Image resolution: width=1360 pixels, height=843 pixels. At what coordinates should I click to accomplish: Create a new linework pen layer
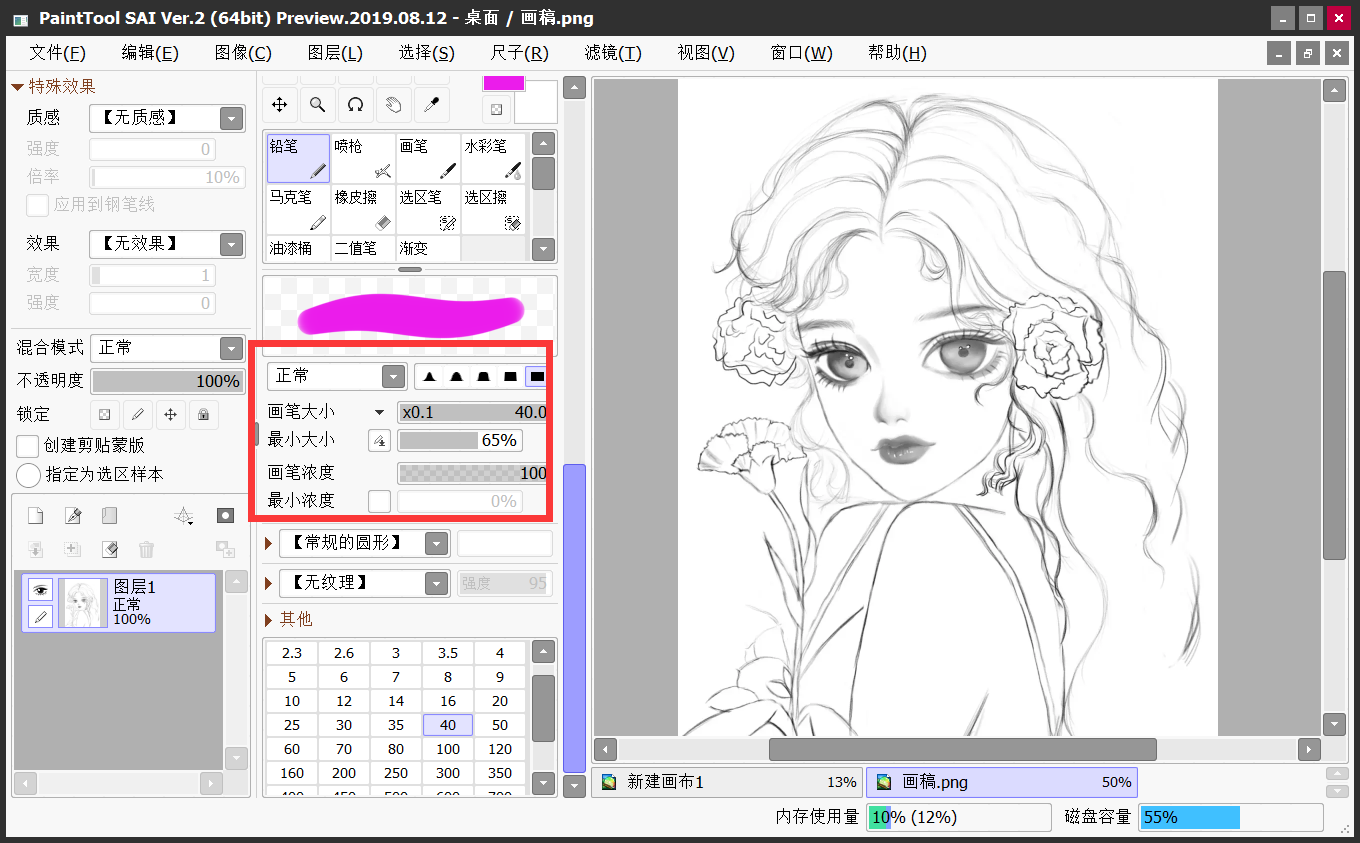pos(72,516)
